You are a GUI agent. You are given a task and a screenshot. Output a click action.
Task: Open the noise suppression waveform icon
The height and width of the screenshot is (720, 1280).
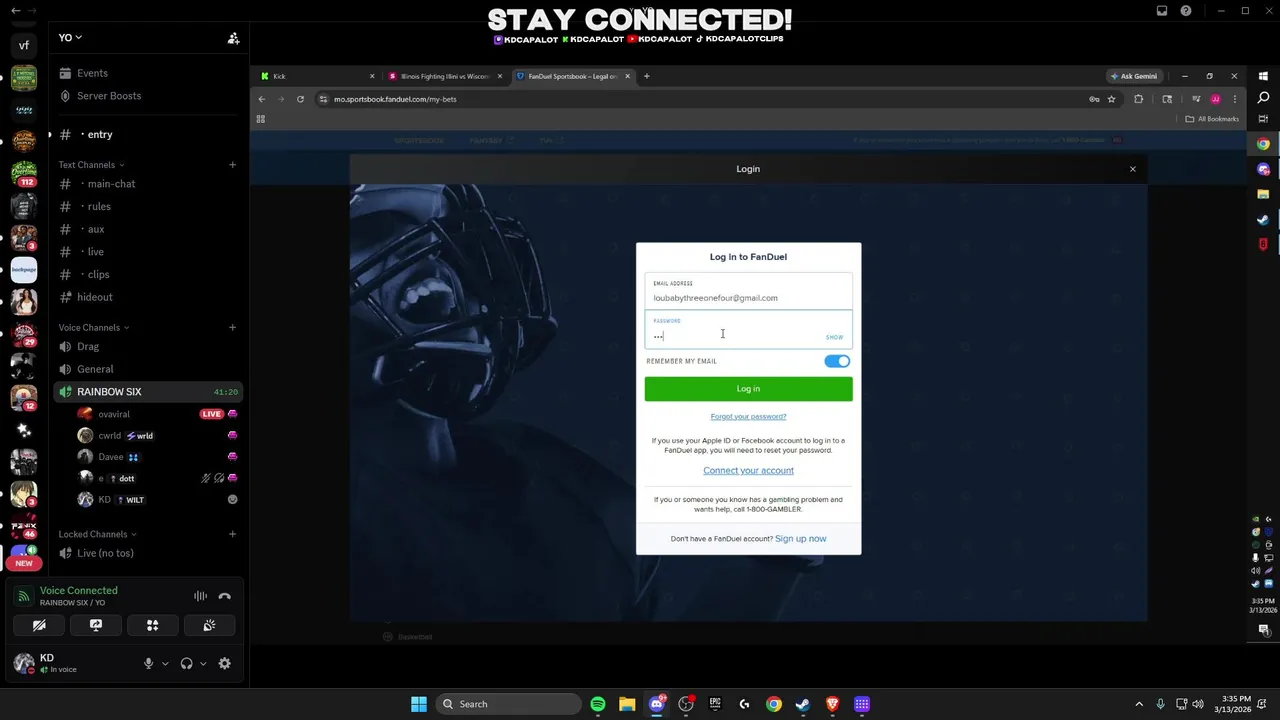tap(200, 596)
